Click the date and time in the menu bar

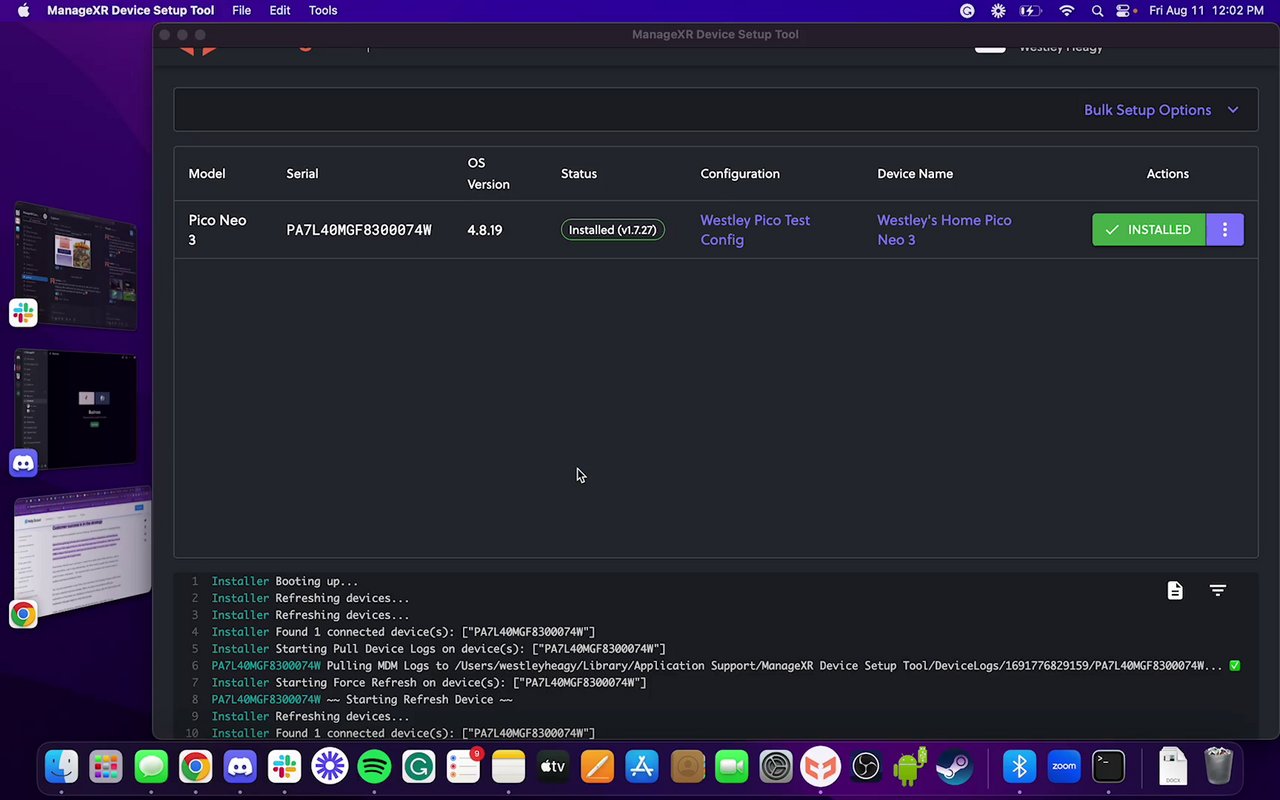1207,11
